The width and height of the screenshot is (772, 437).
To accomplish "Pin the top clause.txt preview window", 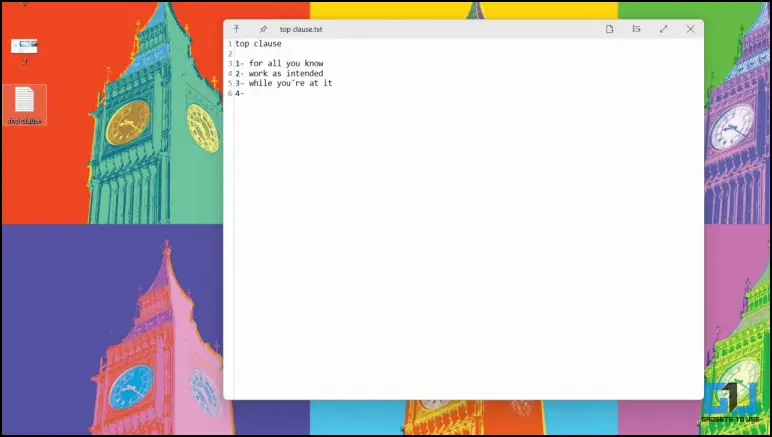I will tap(263, 29).
